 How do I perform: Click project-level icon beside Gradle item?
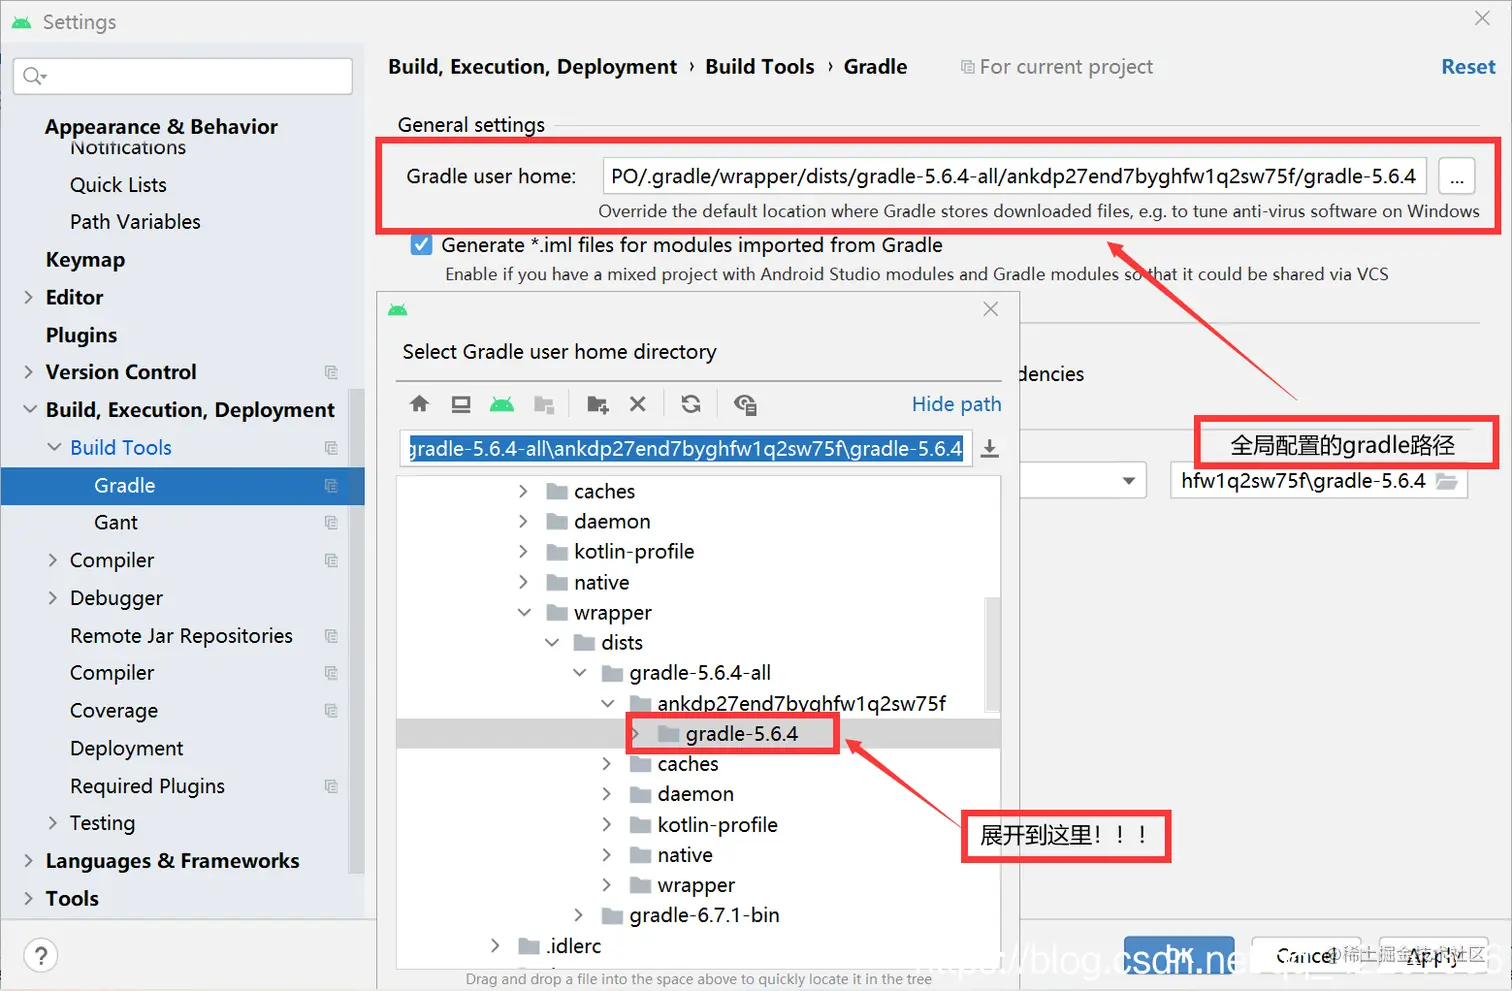click(x=331, y=486)
